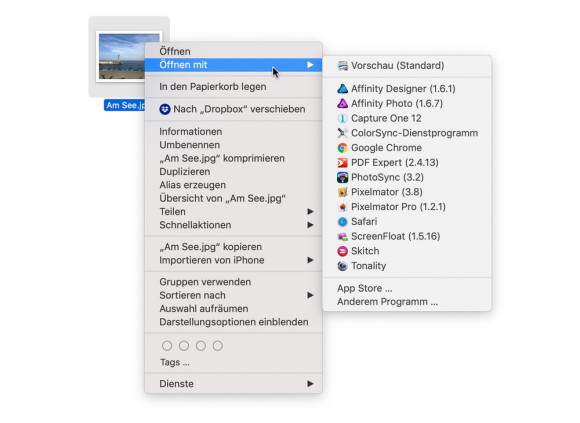Open with PhotoSync icon
This screenshot has width=580, height=423.
pyautogui.click(x=343, y=177)
